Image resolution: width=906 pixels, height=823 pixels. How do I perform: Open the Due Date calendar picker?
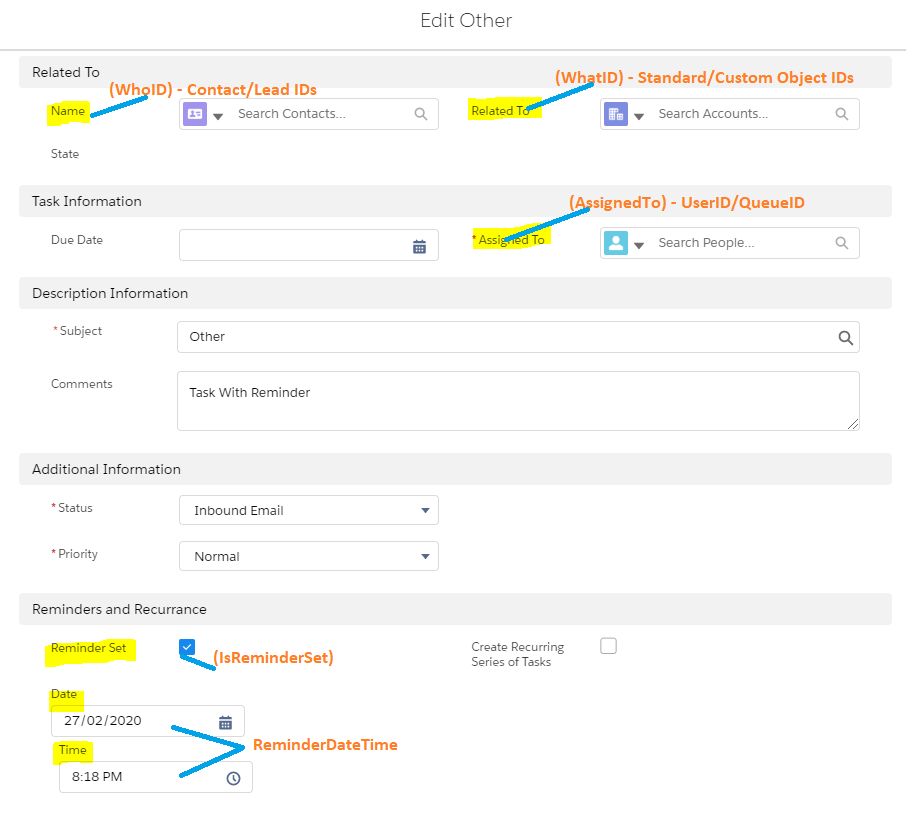click(419, 245)
